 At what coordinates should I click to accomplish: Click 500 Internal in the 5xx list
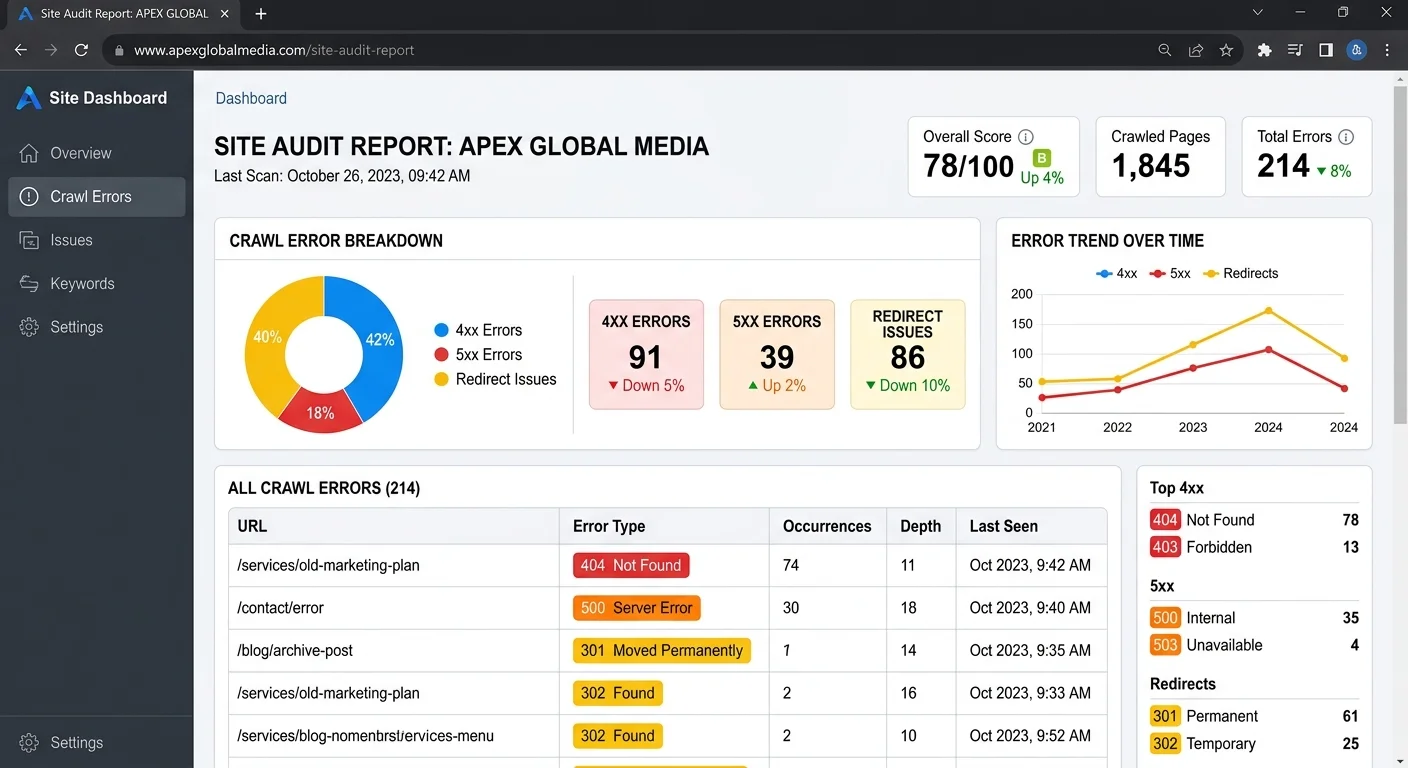point(1254,618)
